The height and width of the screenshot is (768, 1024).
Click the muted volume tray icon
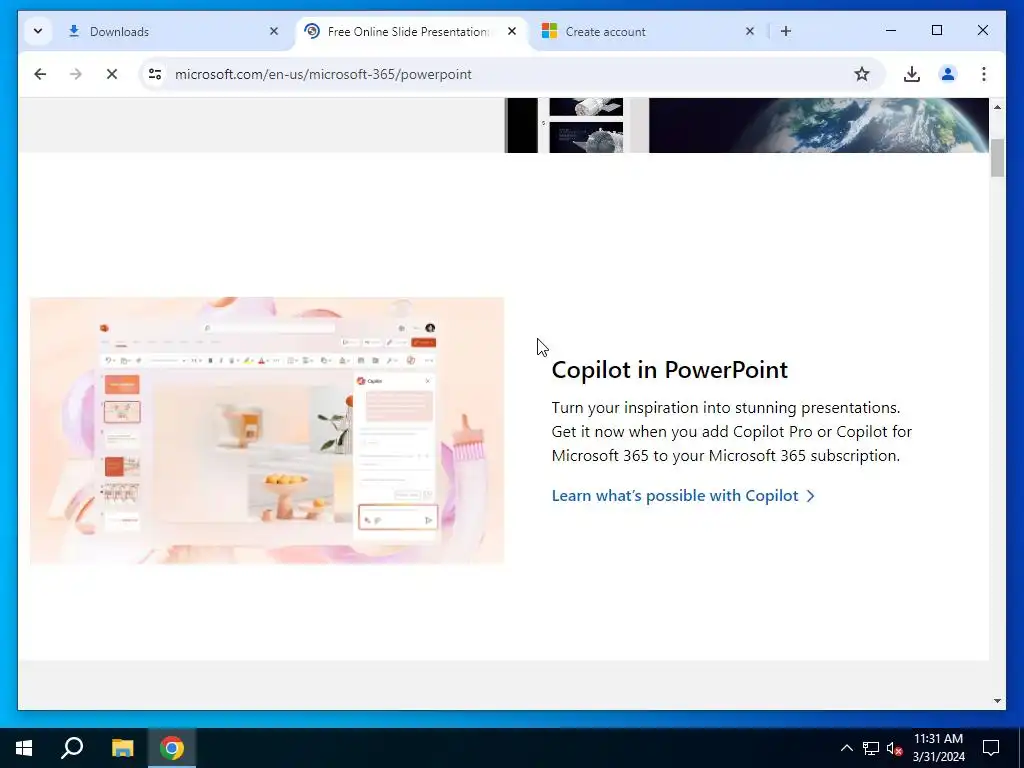894,748
